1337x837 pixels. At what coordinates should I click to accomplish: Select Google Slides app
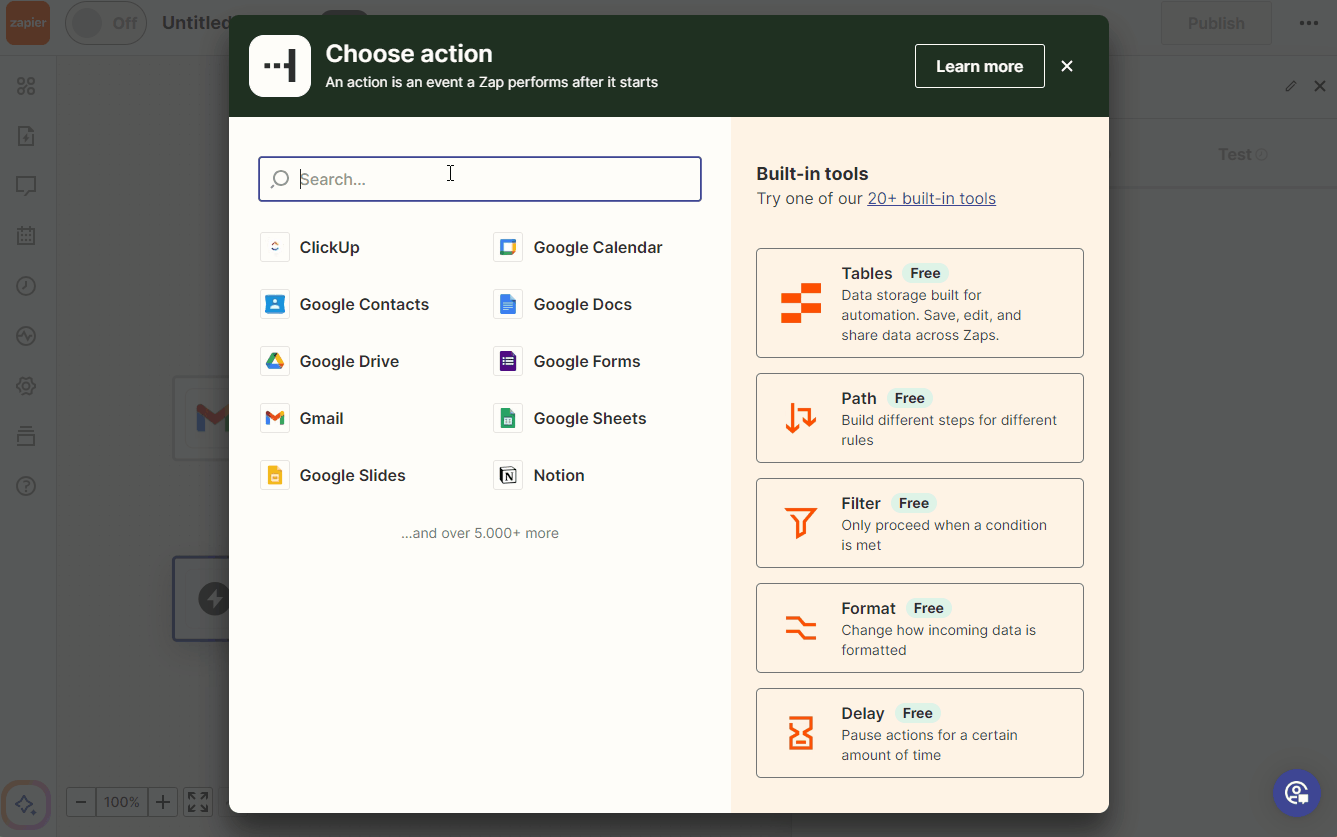(x=333, y=475)
